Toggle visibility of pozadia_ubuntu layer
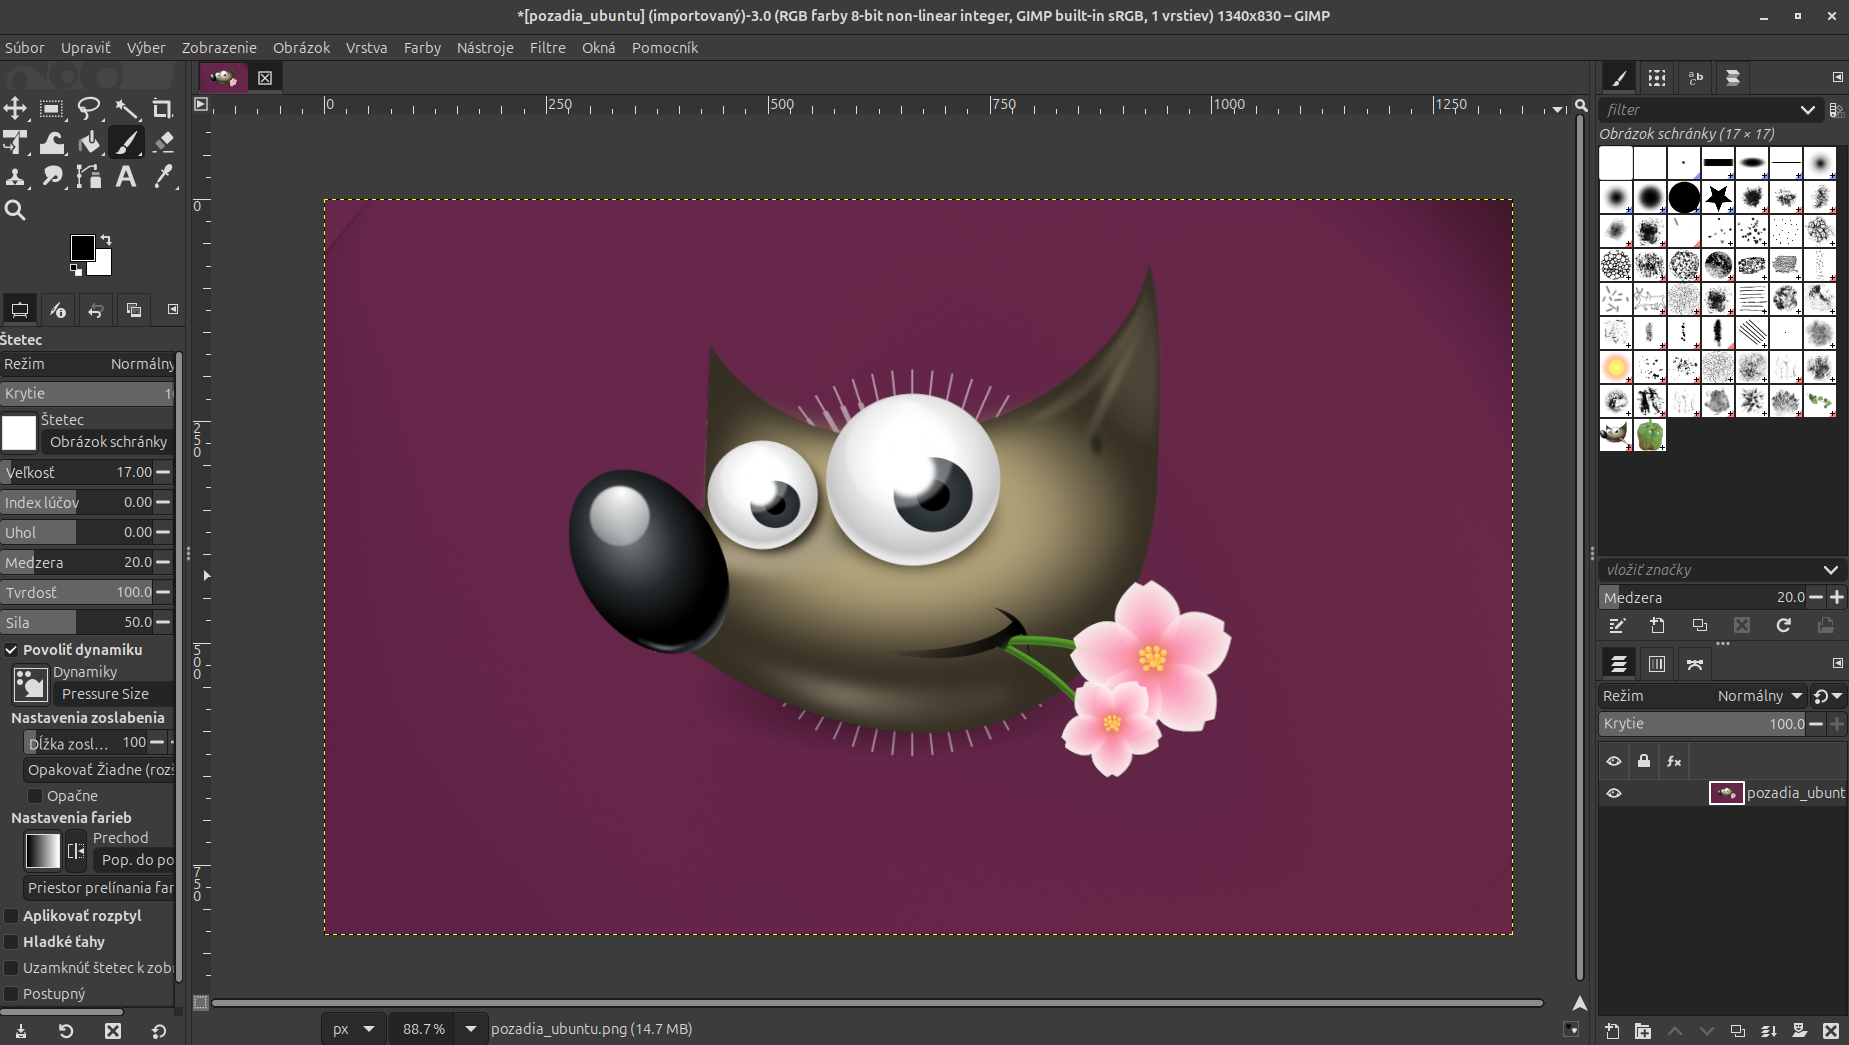Viewport: 1849px width, 1045px height. pos(1614,793)
